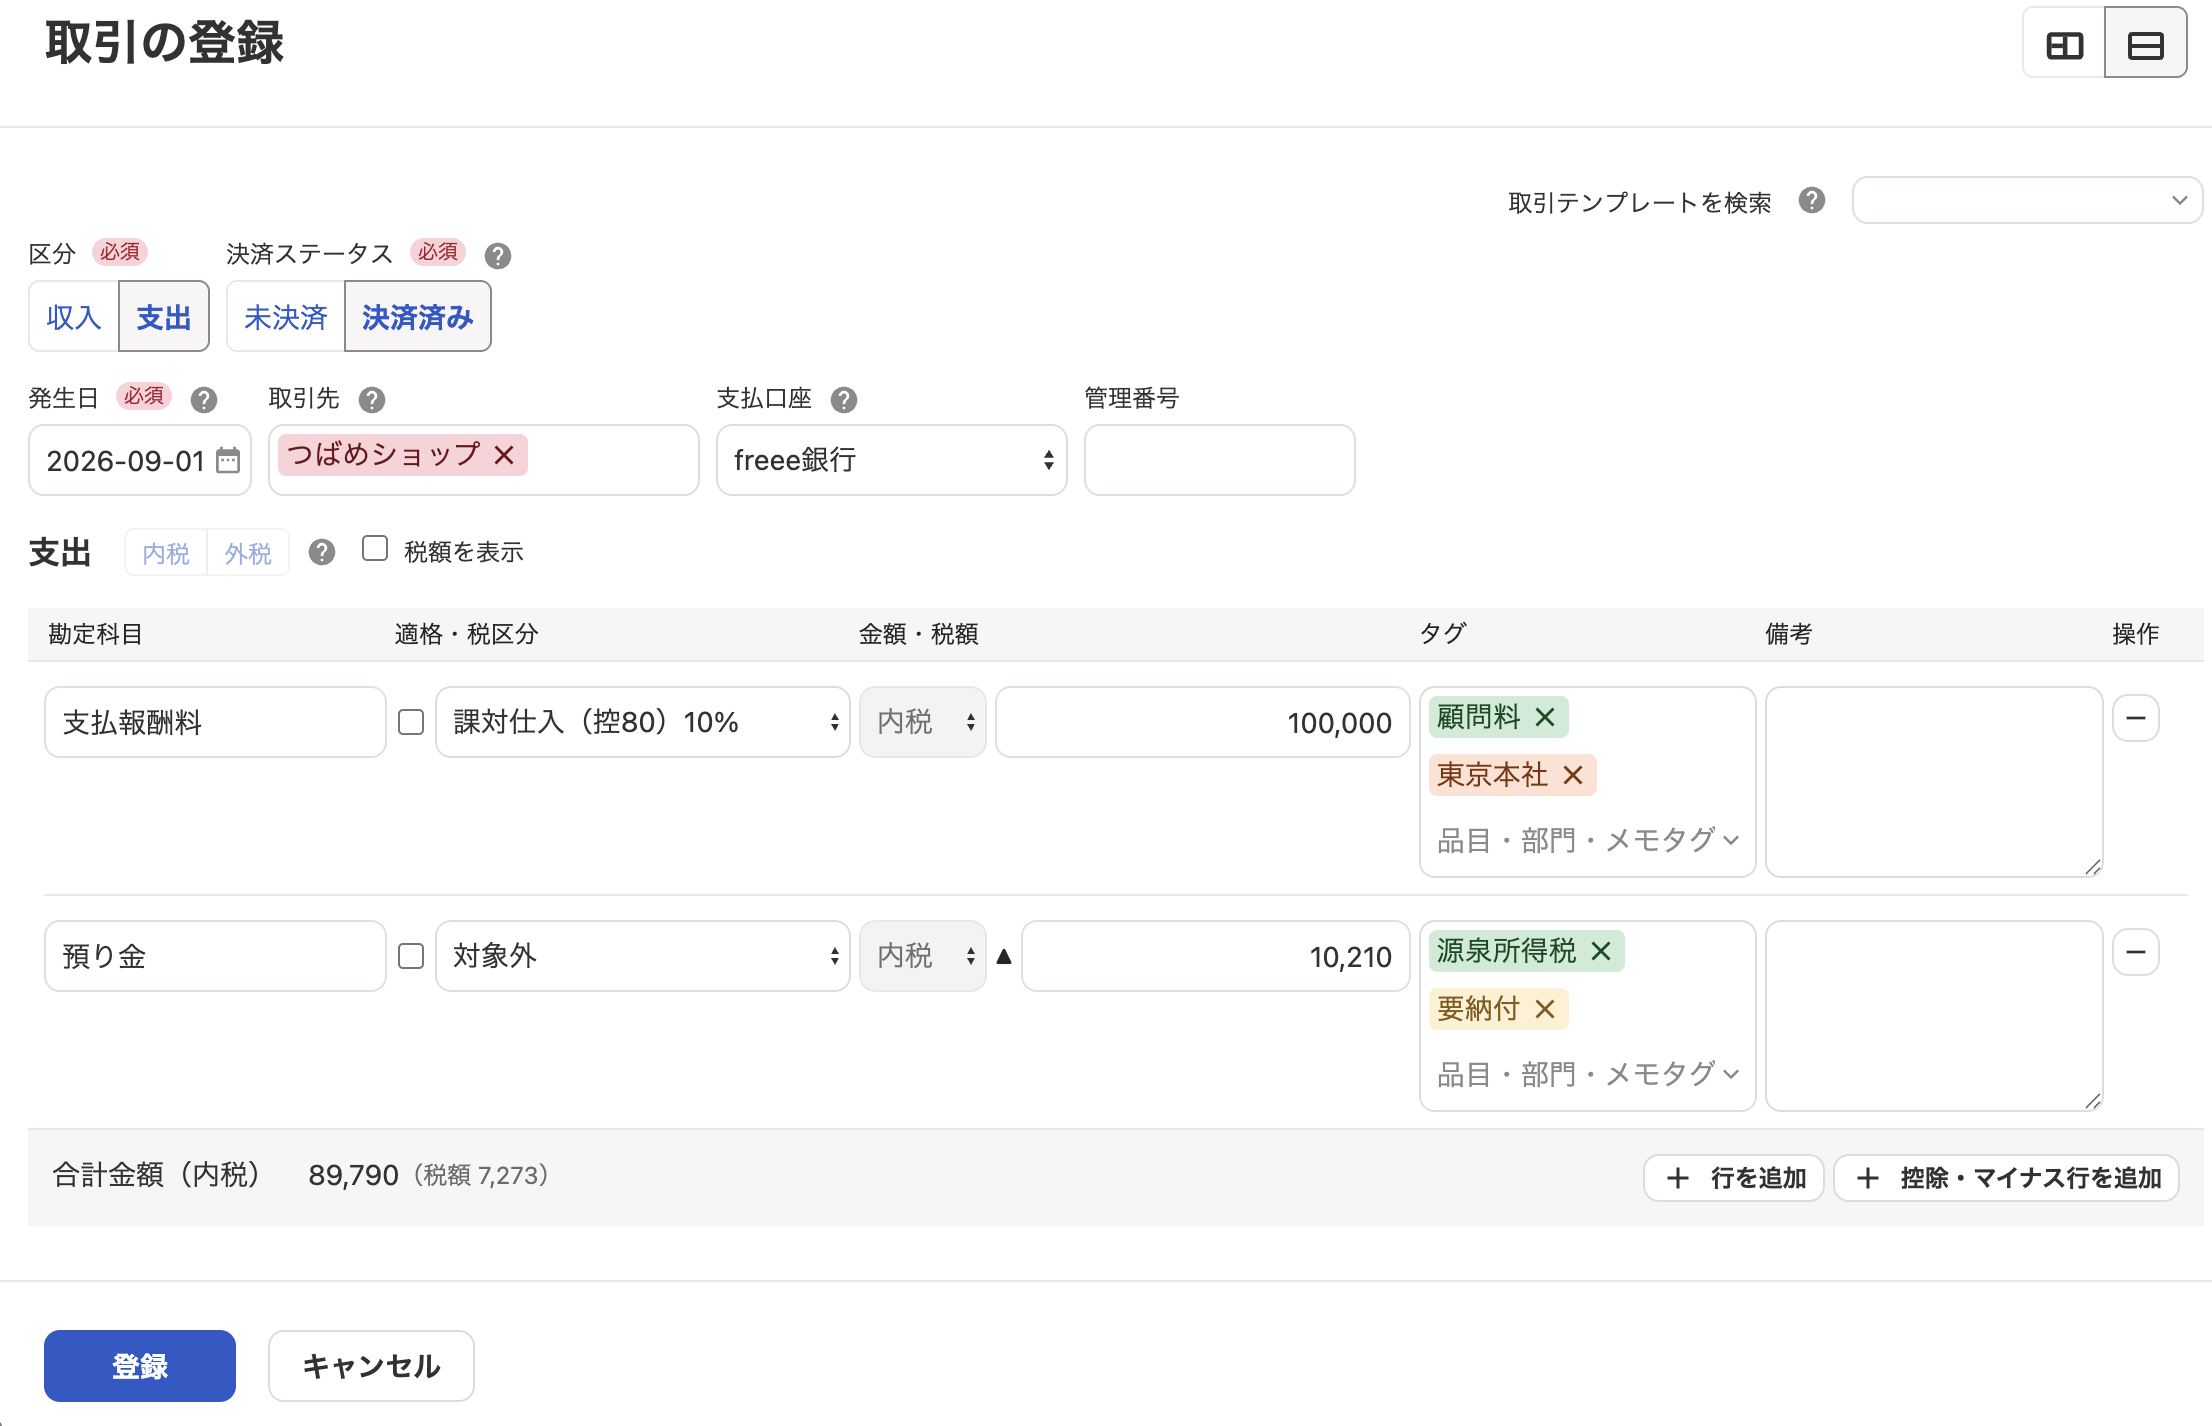Open 内税 dropdown on 預り金 row
Screen dimensions: 2212x1426
pos(923,956)
